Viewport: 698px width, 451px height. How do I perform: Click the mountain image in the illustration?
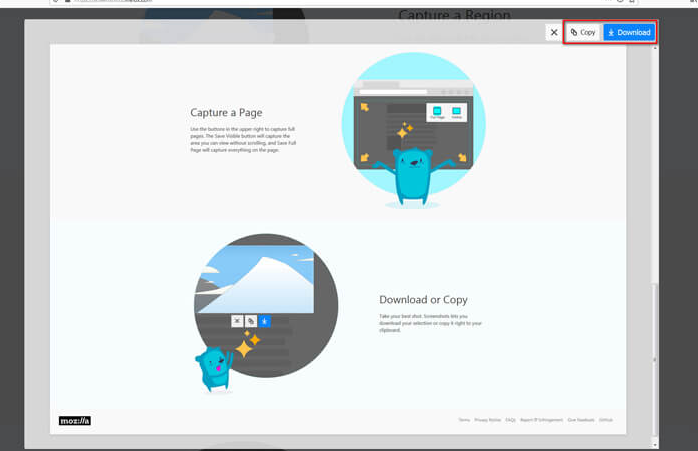[x=255, y=278]
